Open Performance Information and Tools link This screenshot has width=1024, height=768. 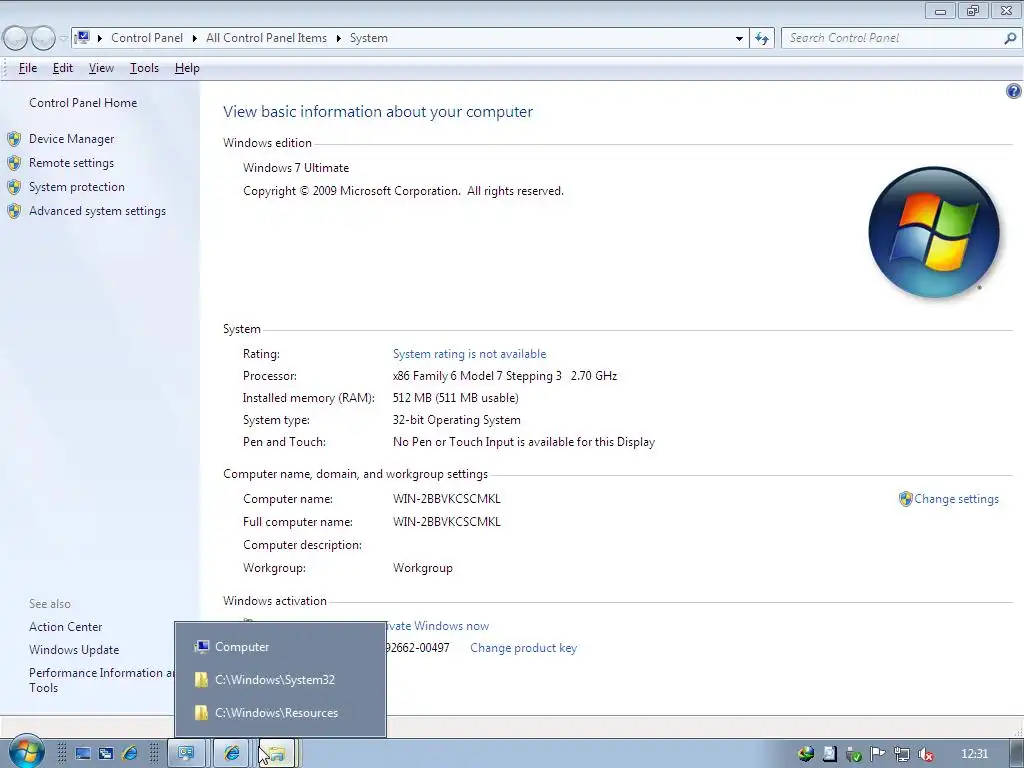pyautogui.click(x=101, y=680)
